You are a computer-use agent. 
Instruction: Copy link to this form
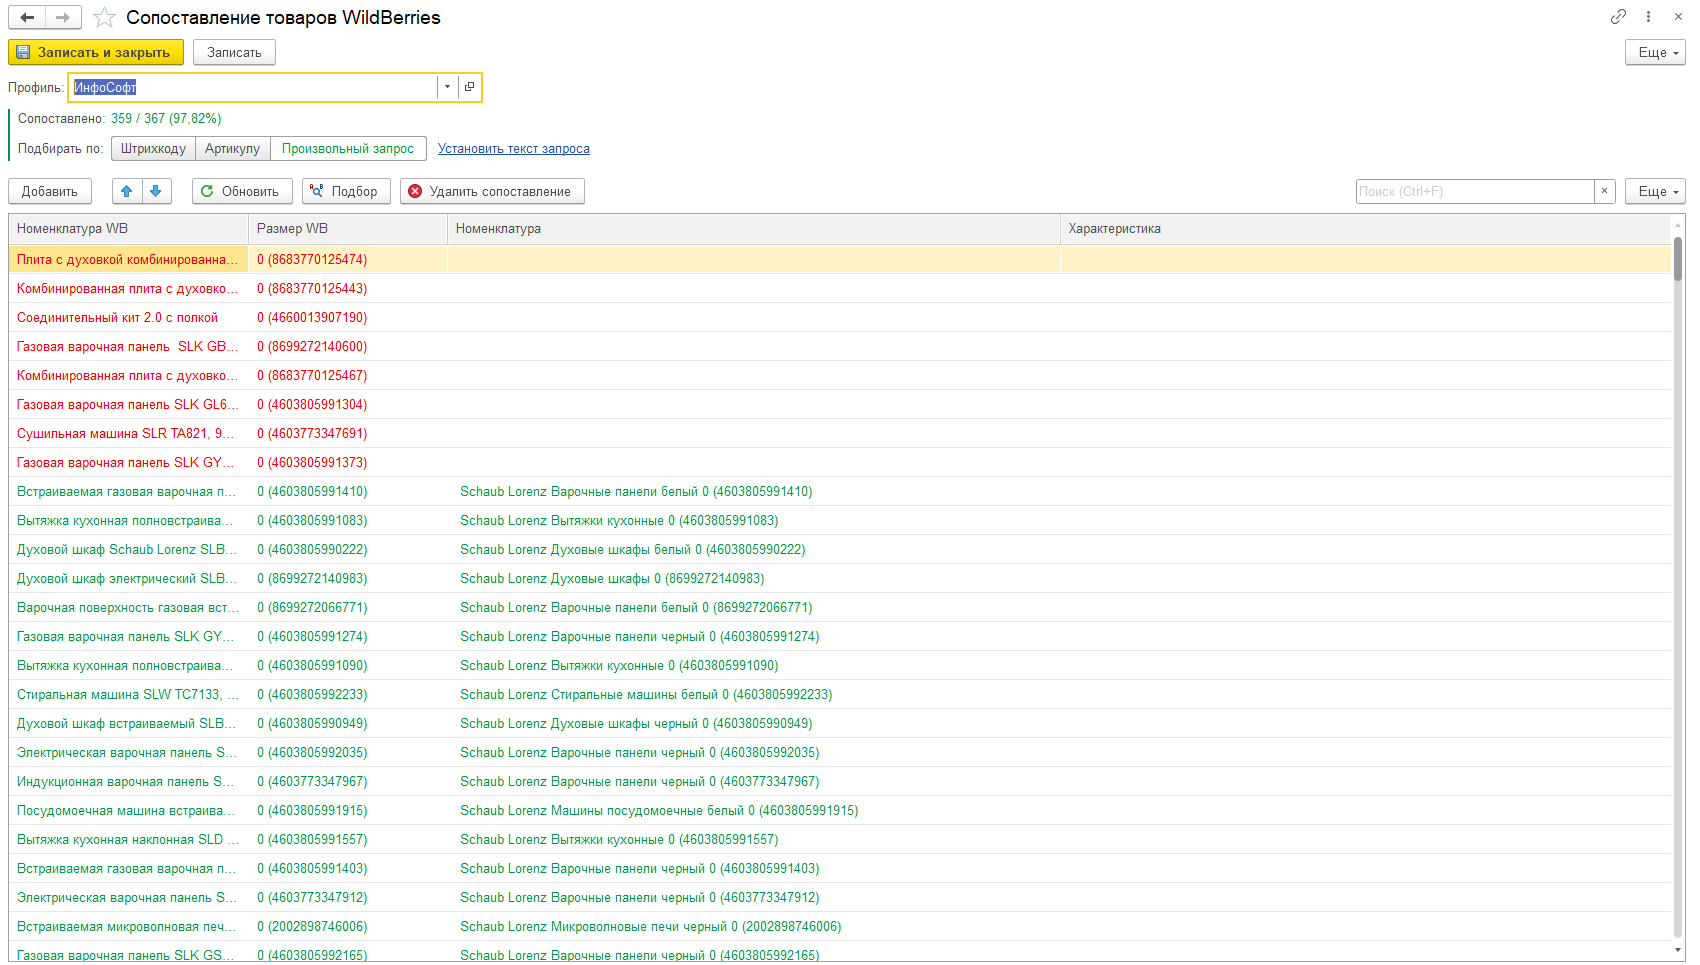tap(1618, 16)
